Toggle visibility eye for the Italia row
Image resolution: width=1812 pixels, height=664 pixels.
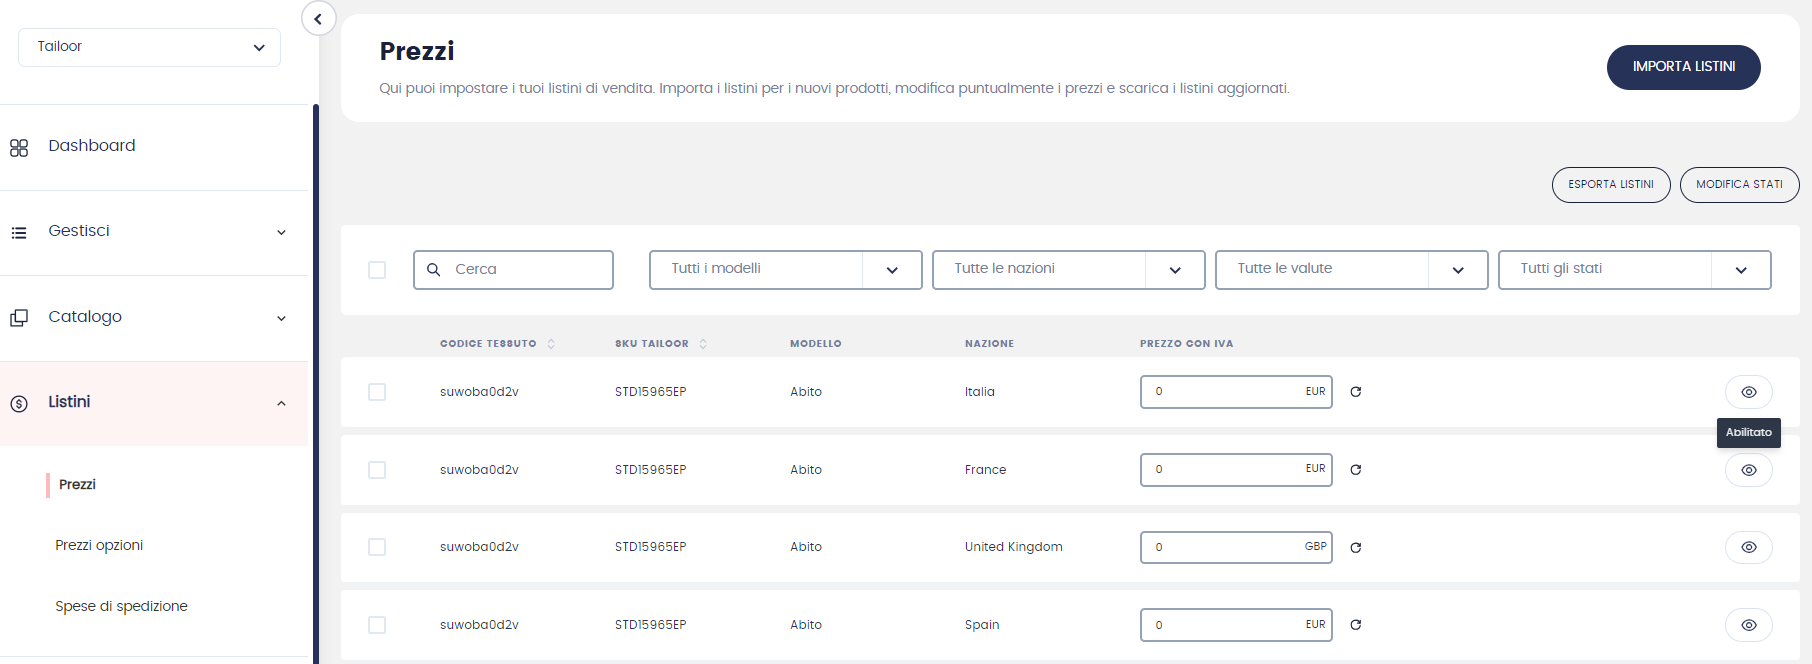pyautogui.click(x=1748, y=392)
